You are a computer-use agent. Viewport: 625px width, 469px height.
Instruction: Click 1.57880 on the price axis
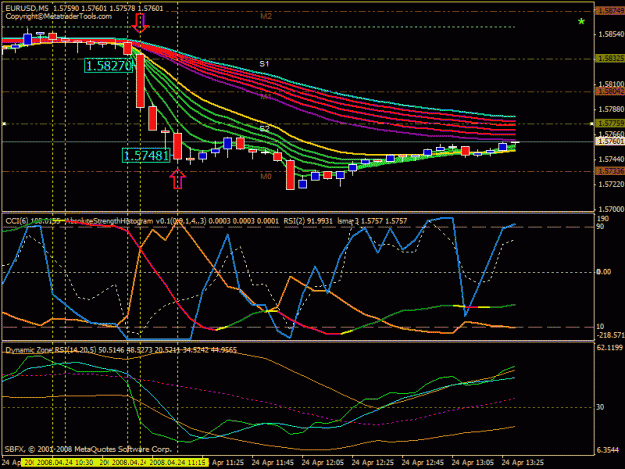[611, 109]
